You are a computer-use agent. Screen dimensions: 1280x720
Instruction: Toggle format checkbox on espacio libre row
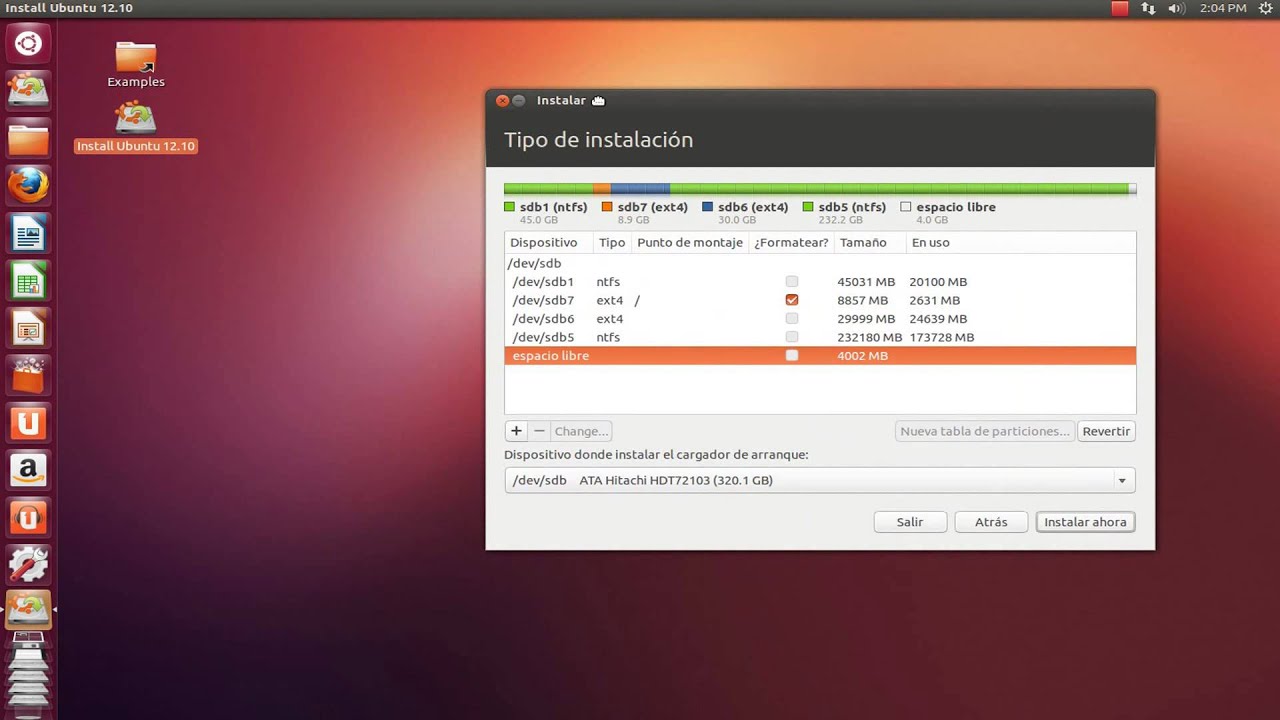[x=792, y=356]
